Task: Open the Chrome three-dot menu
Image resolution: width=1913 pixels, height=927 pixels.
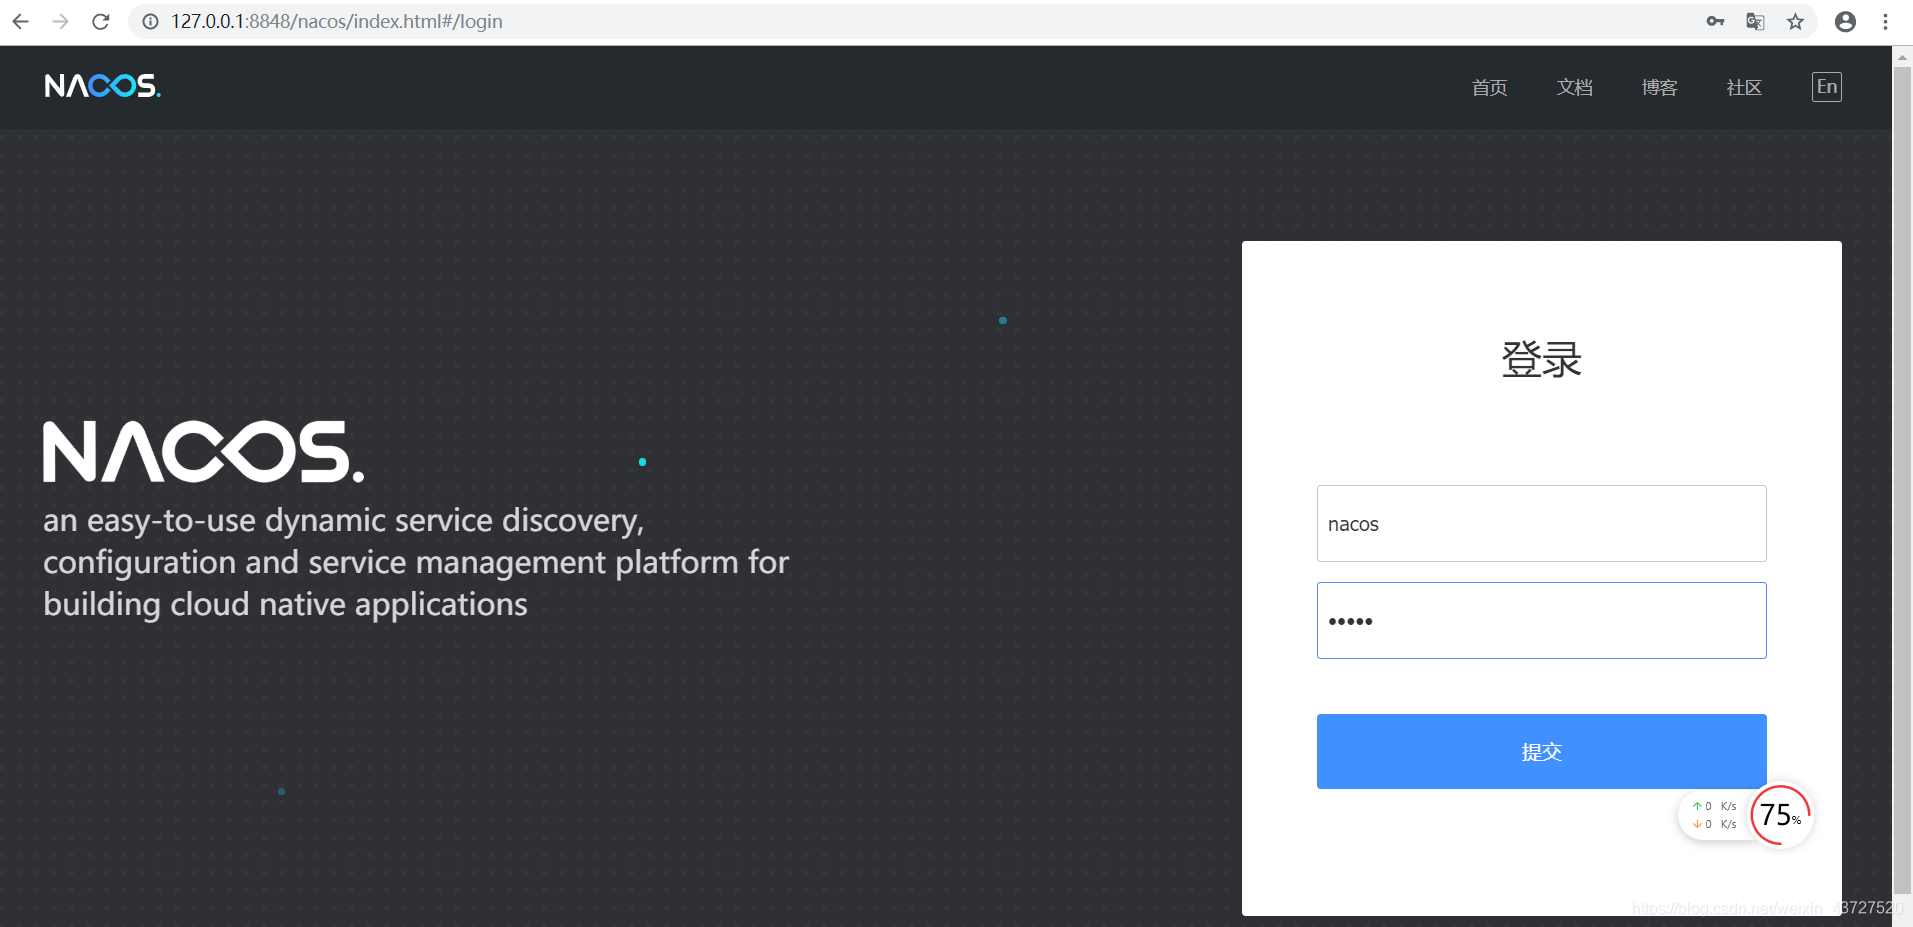Action: point(1885,21)
